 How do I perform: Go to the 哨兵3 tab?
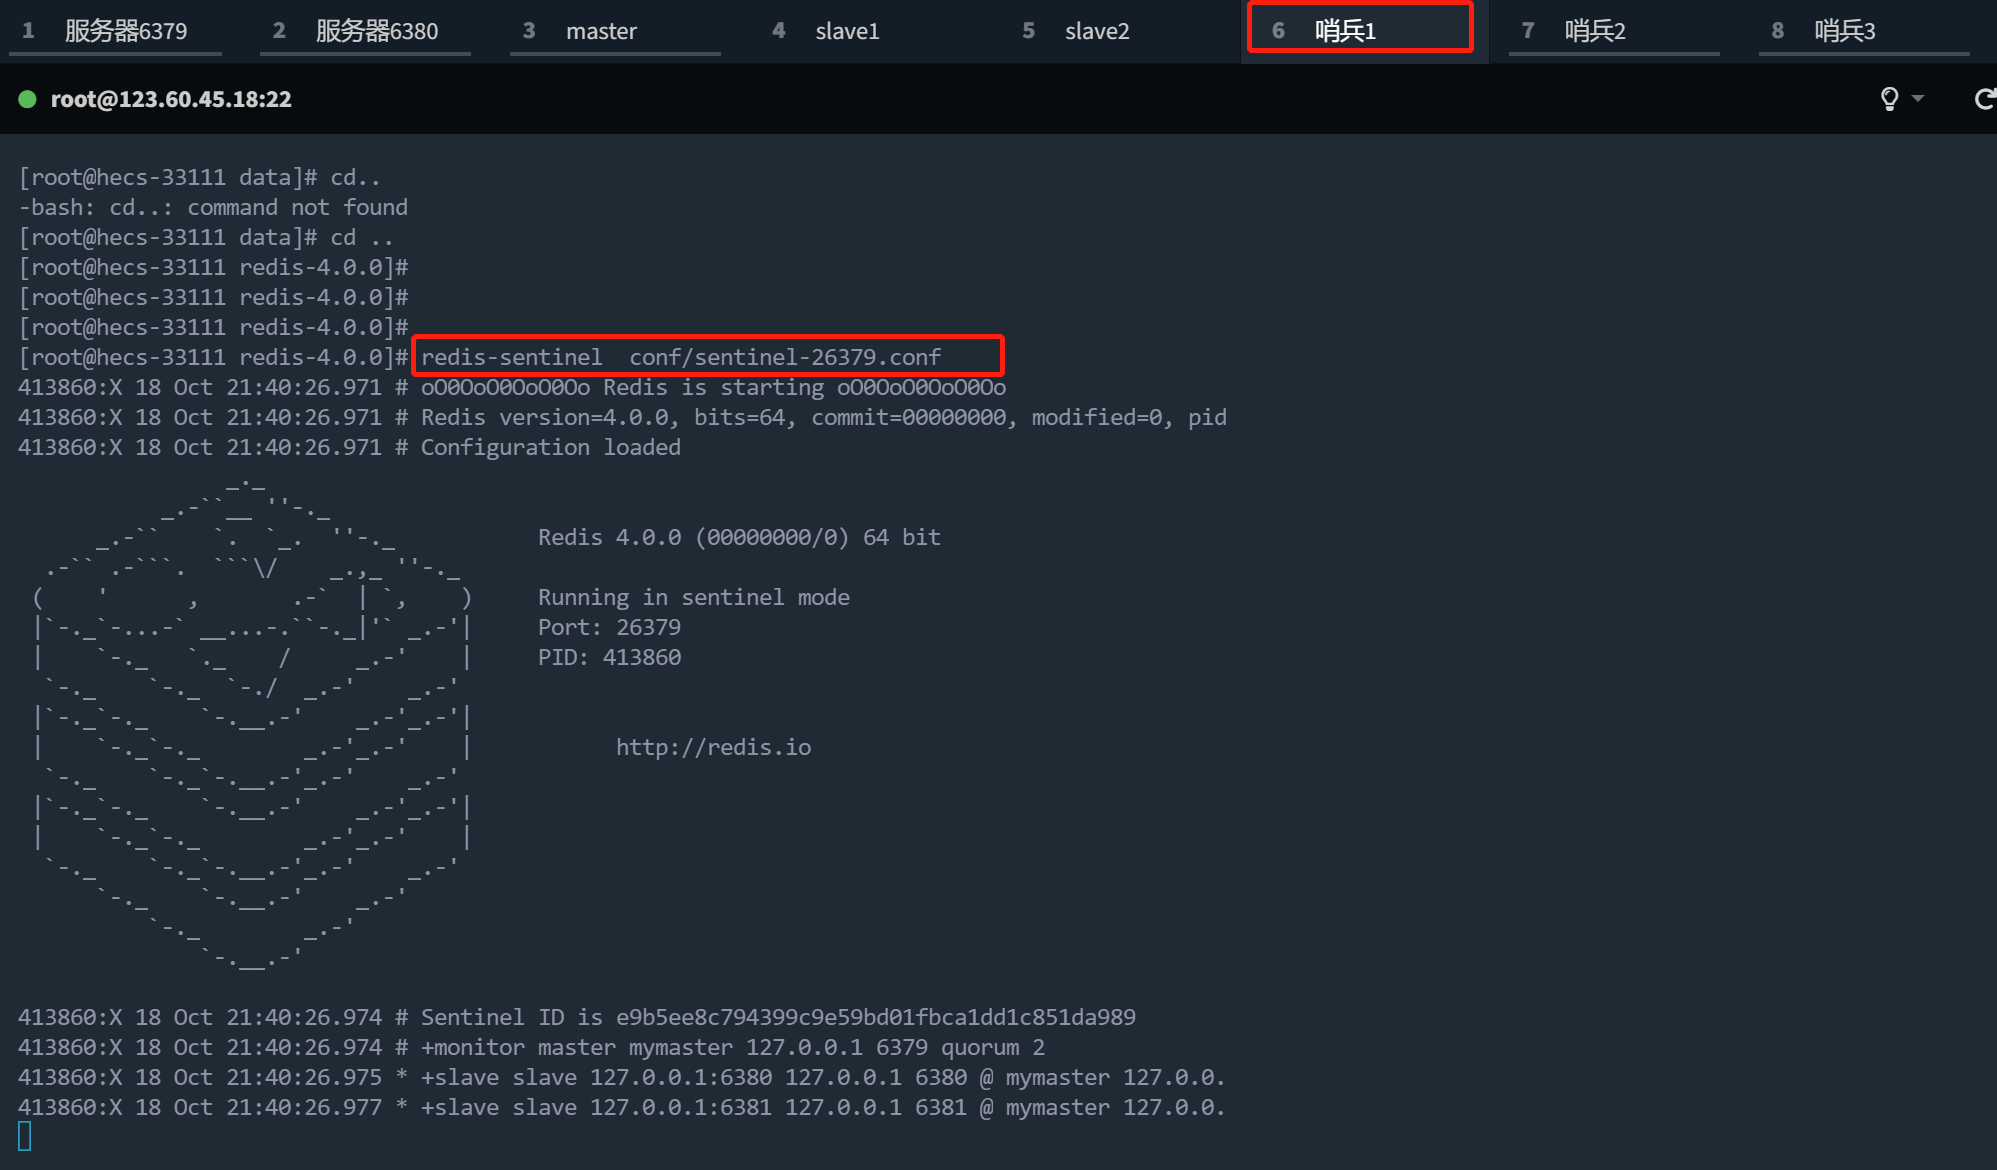pyautogui.click(x=1845, y=31)
